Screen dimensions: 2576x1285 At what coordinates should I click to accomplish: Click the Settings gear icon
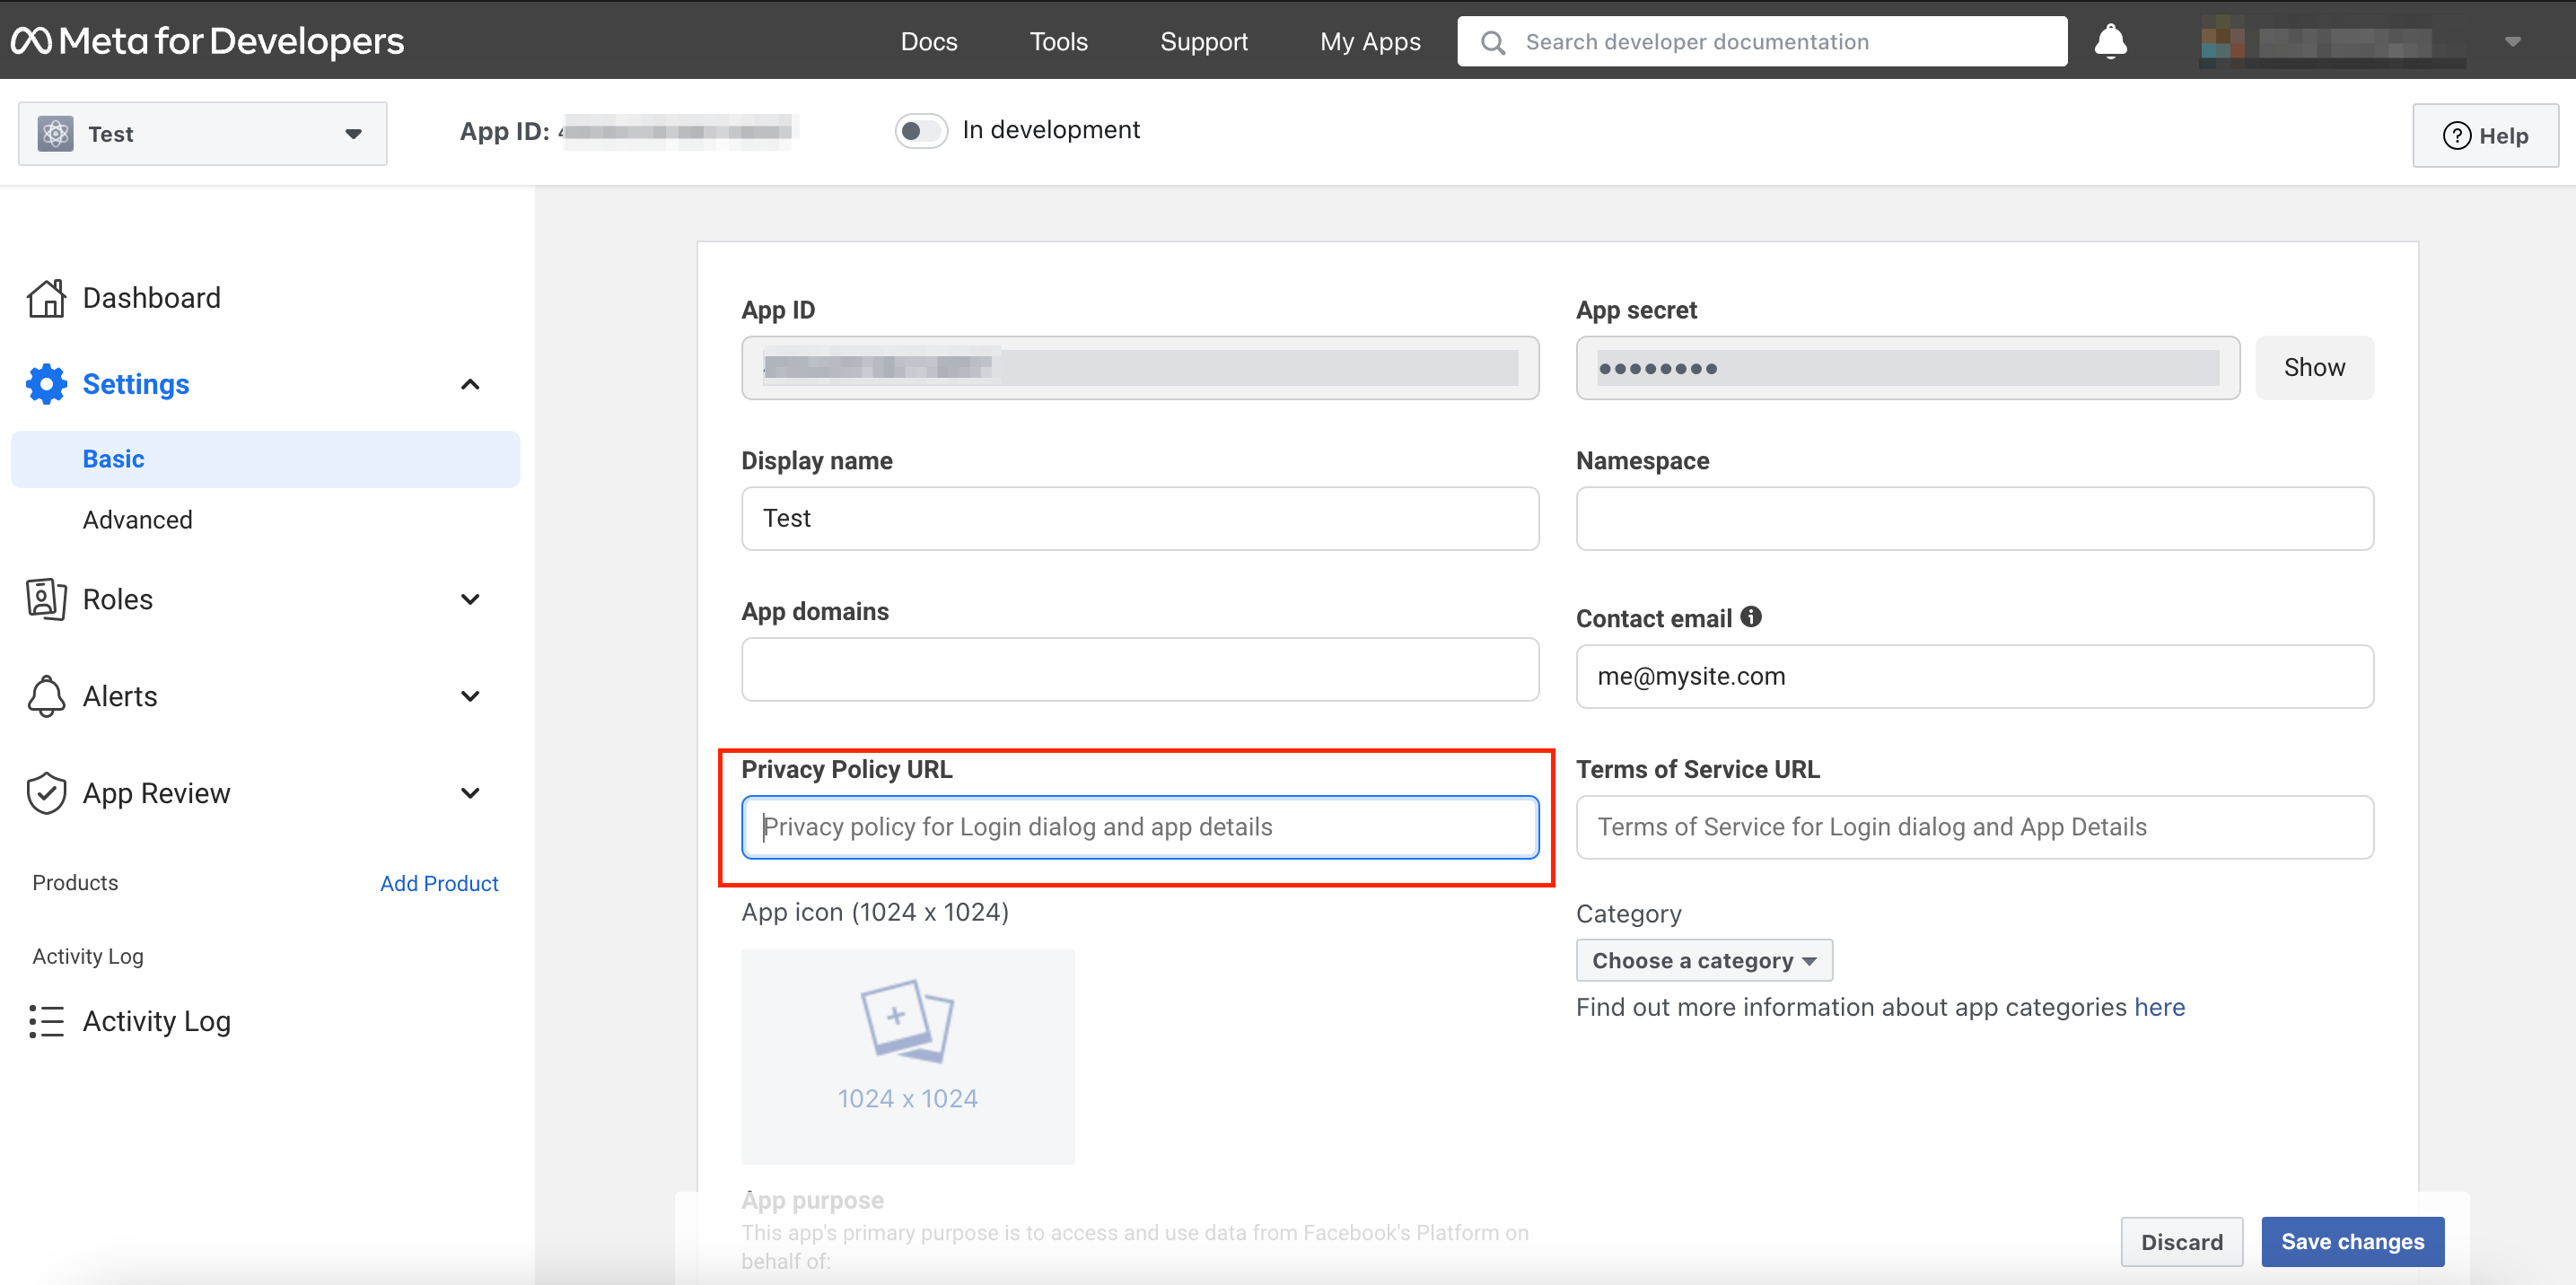pyautogui.click(x=46, y=384)
